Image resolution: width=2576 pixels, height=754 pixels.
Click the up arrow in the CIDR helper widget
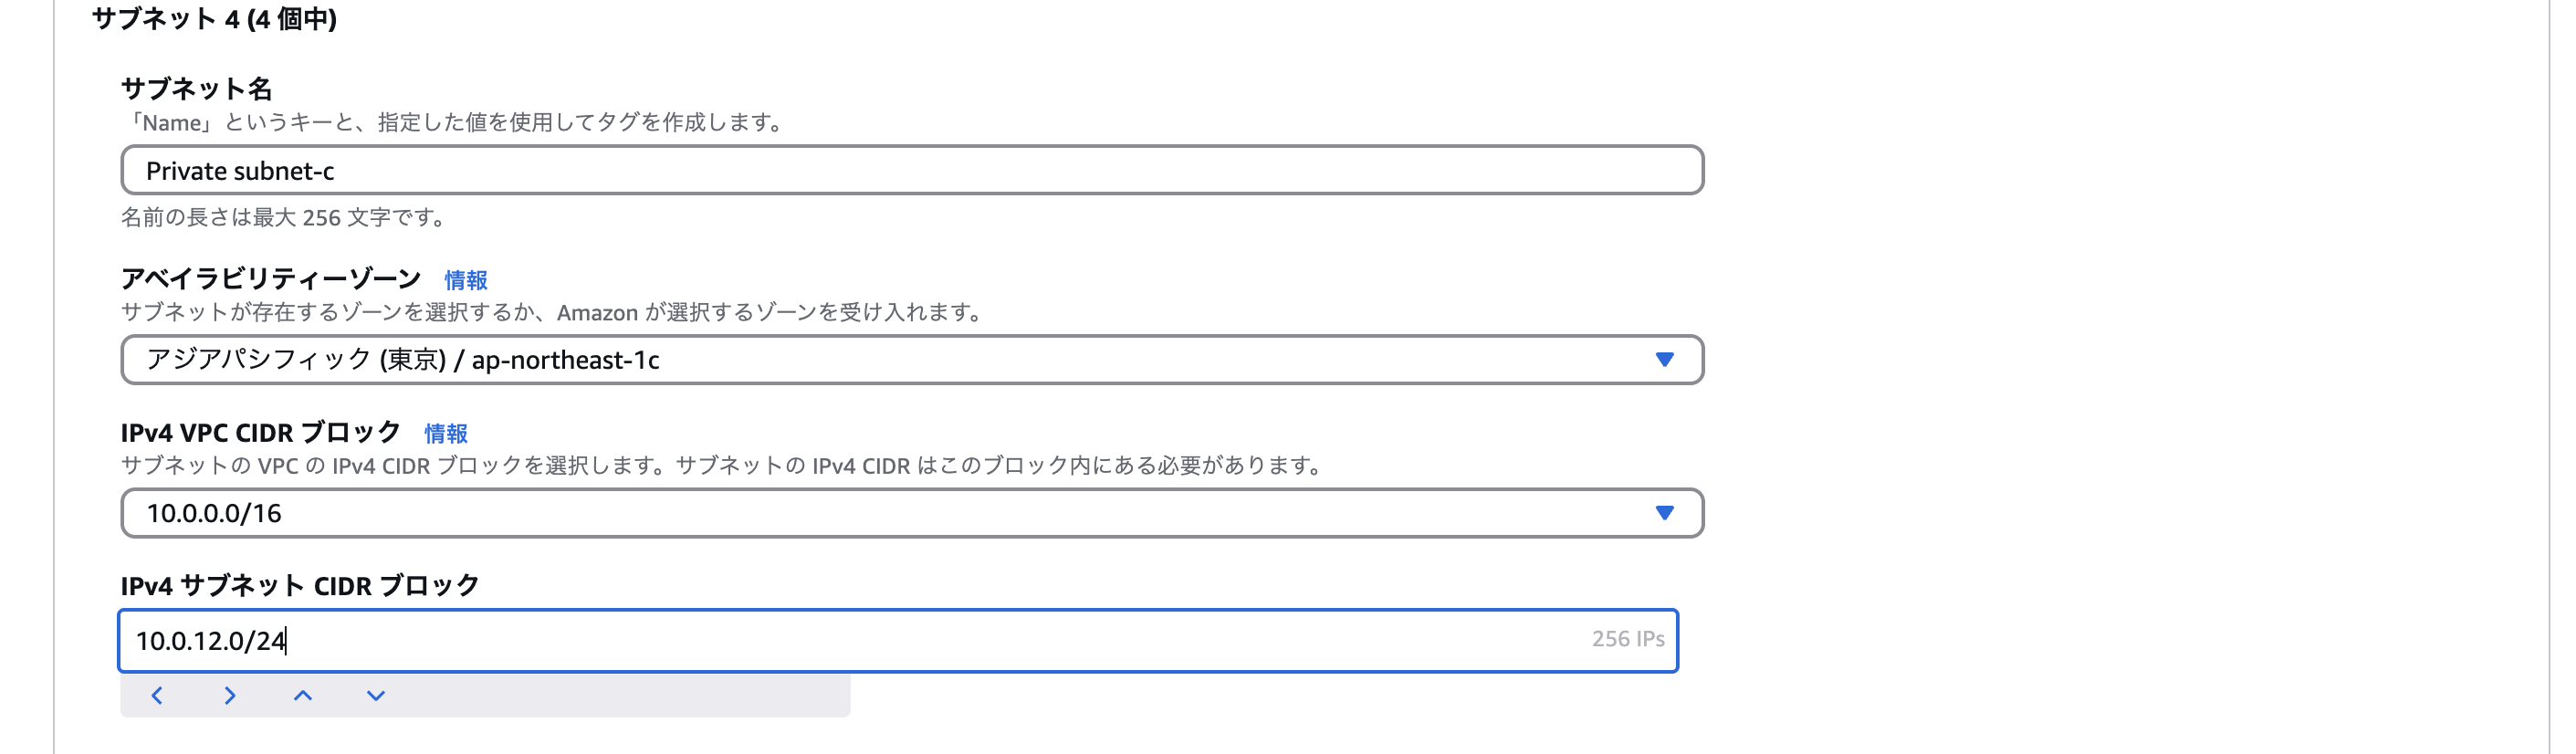pos(302,694)
